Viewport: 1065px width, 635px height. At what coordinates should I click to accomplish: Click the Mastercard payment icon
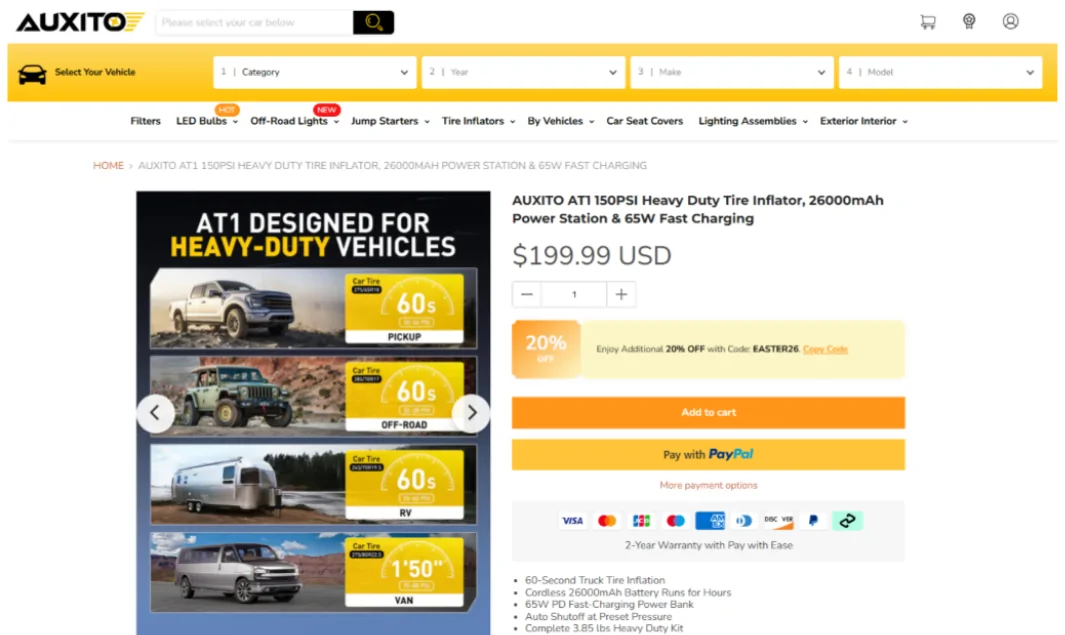[607, 521]
